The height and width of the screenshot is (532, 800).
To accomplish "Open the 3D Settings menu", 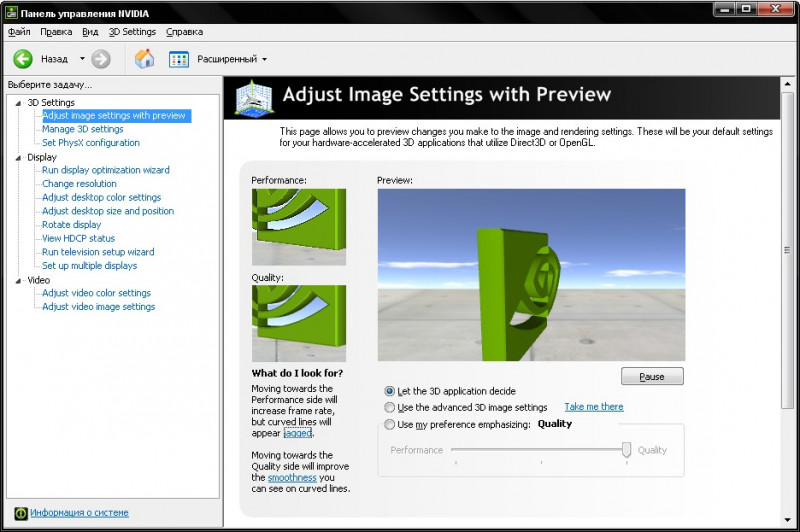I will (132, 32).
